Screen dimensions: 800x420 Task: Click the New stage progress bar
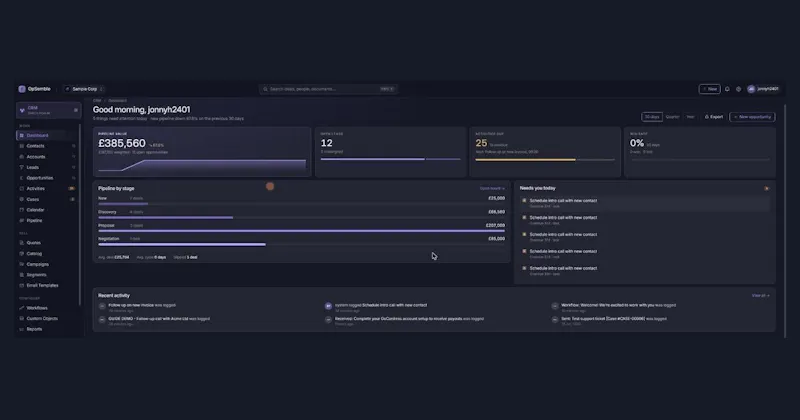(302, 204)
